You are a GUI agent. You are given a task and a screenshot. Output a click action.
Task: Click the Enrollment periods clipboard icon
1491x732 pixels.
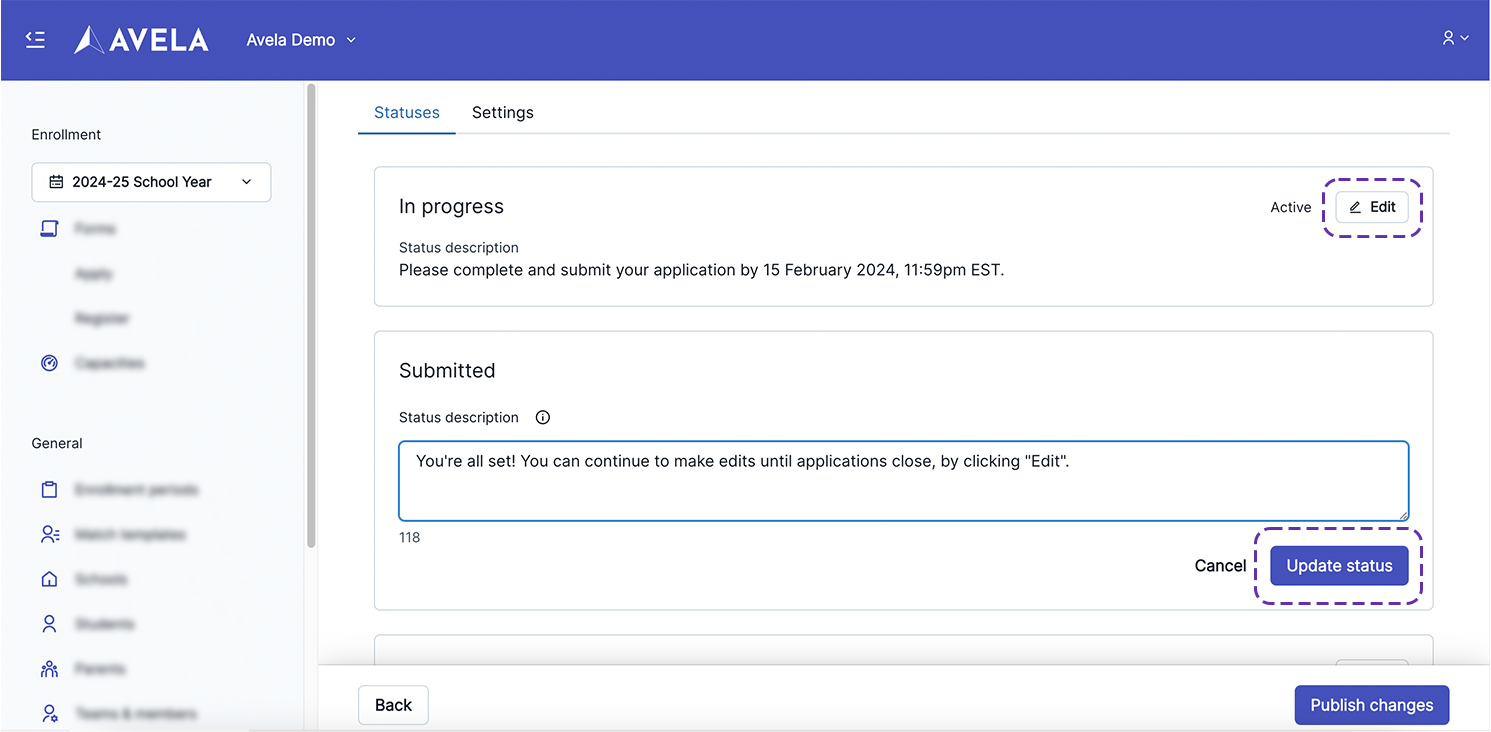49,490
